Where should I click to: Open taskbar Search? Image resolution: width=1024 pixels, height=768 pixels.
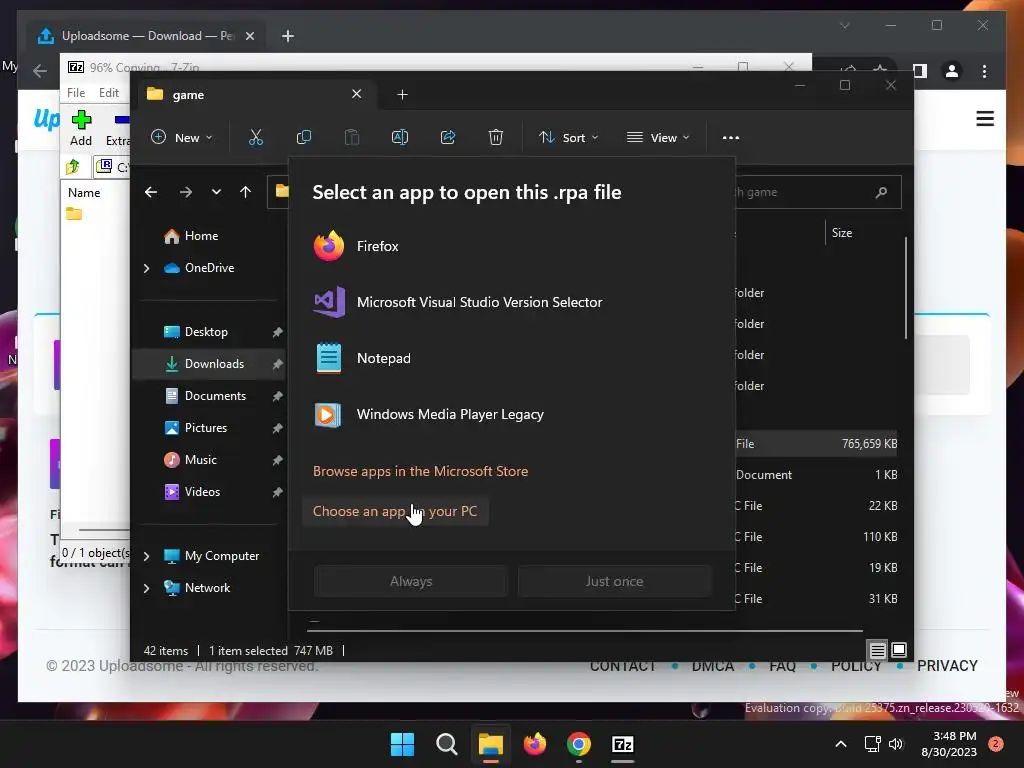click(x=447, y=744)
